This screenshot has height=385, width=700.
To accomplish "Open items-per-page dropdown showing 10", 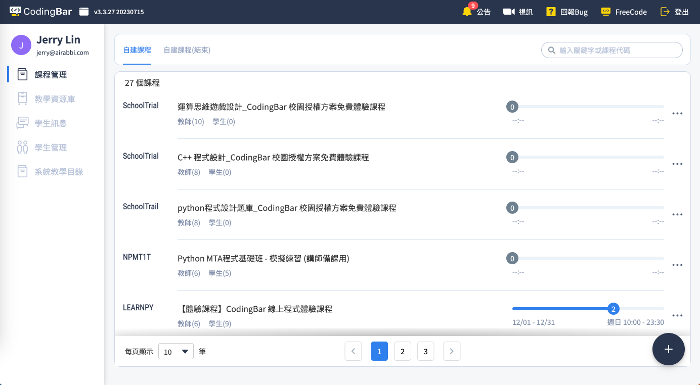I will click(x=176, y=352).
